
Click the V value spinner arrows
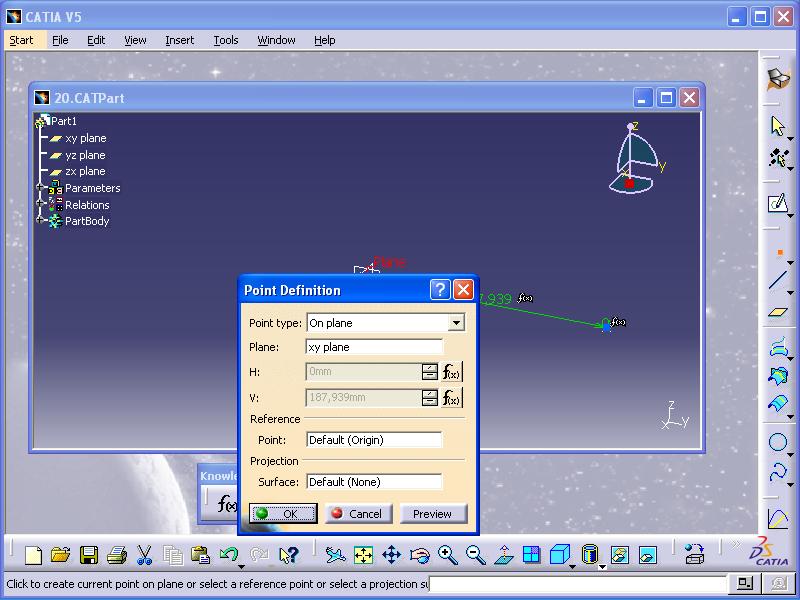[x=430, y=398]
